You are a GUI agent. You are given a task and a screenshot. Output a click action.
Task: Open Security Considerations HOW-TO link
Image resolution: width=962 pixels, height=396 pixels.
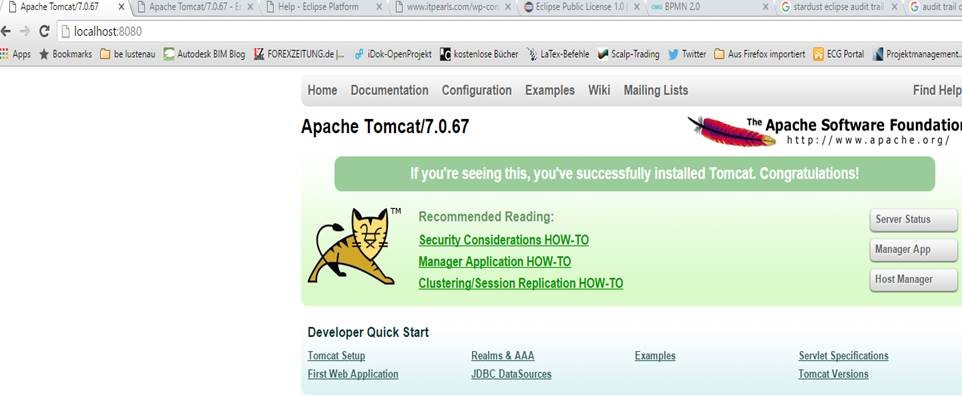[504, 240]
